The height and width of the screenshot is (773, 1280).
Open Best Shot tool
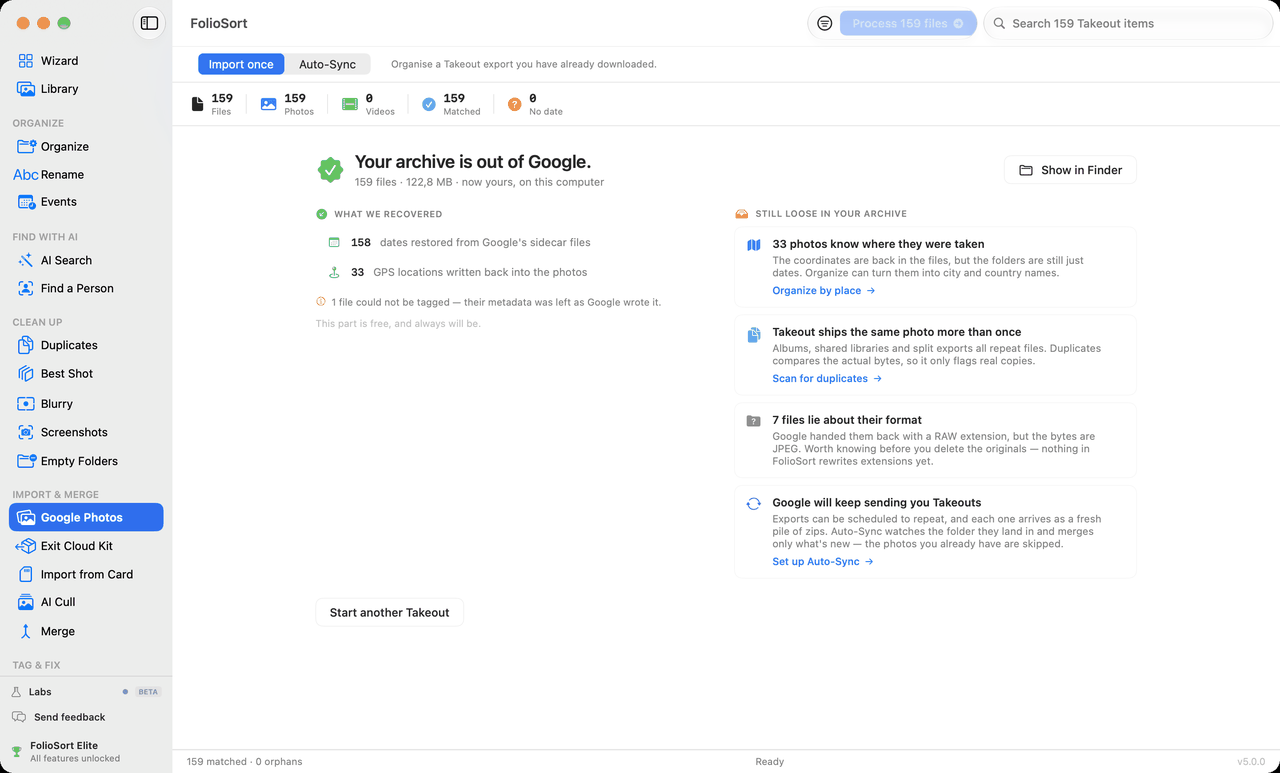coord(86,374)
